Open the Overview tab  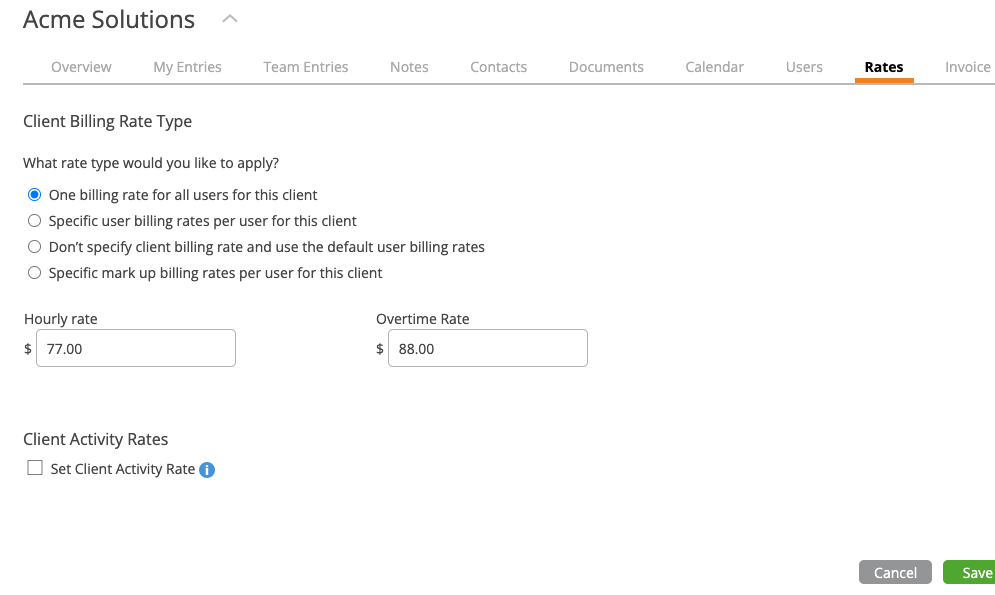[81, 67]
